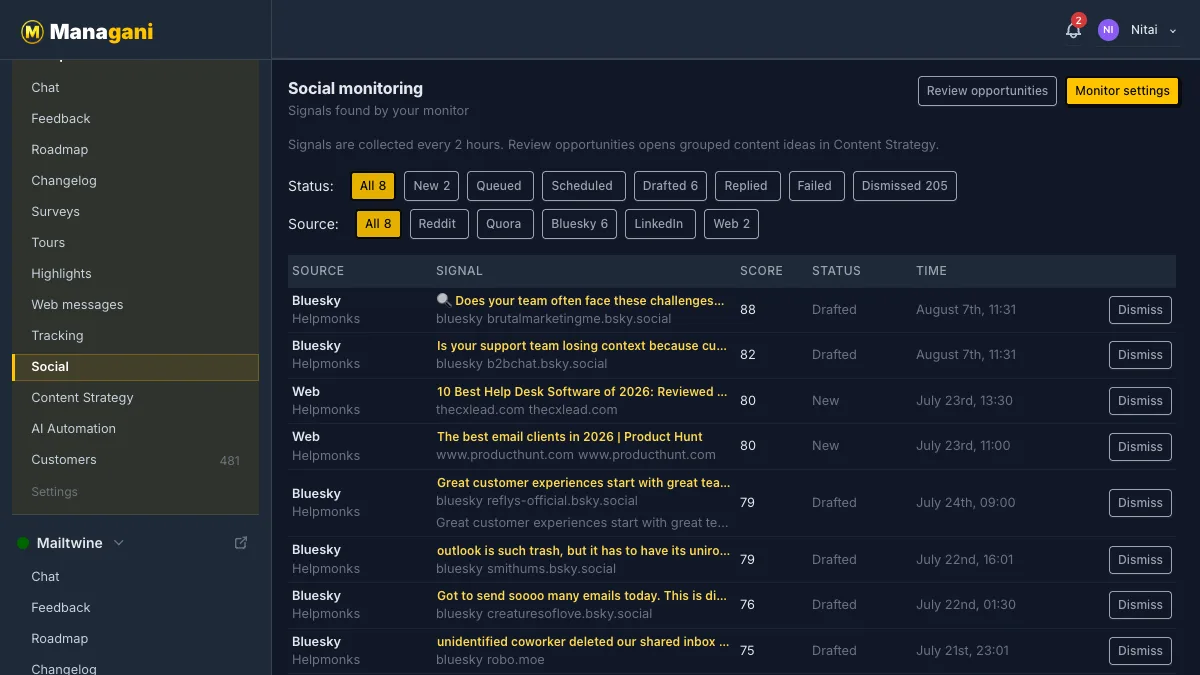
Task: Dismiss the 'Is your support team losing' signal
Action: click(1140, 355)
